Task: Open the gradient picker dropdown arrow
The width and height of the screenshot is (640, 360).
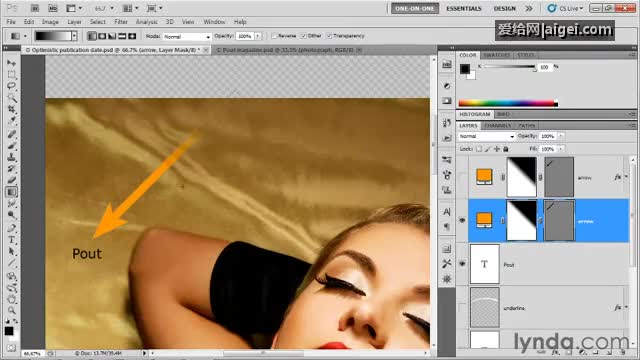Action: click(x=74, y=36)
